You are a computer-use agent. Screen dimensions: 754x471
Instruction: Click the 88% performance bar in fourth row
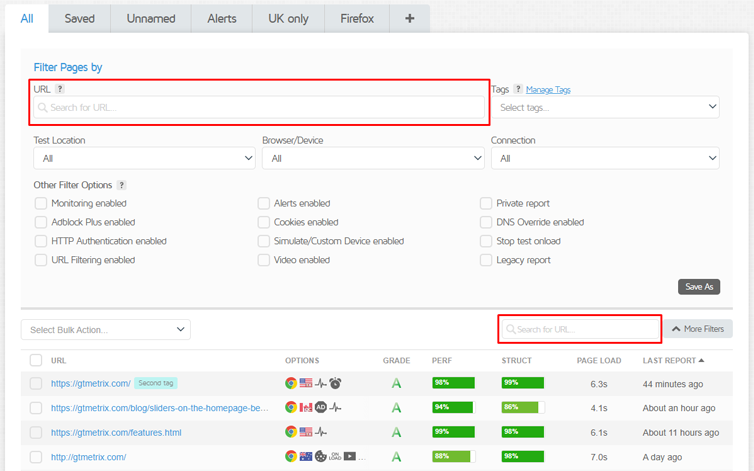[452, 457]
